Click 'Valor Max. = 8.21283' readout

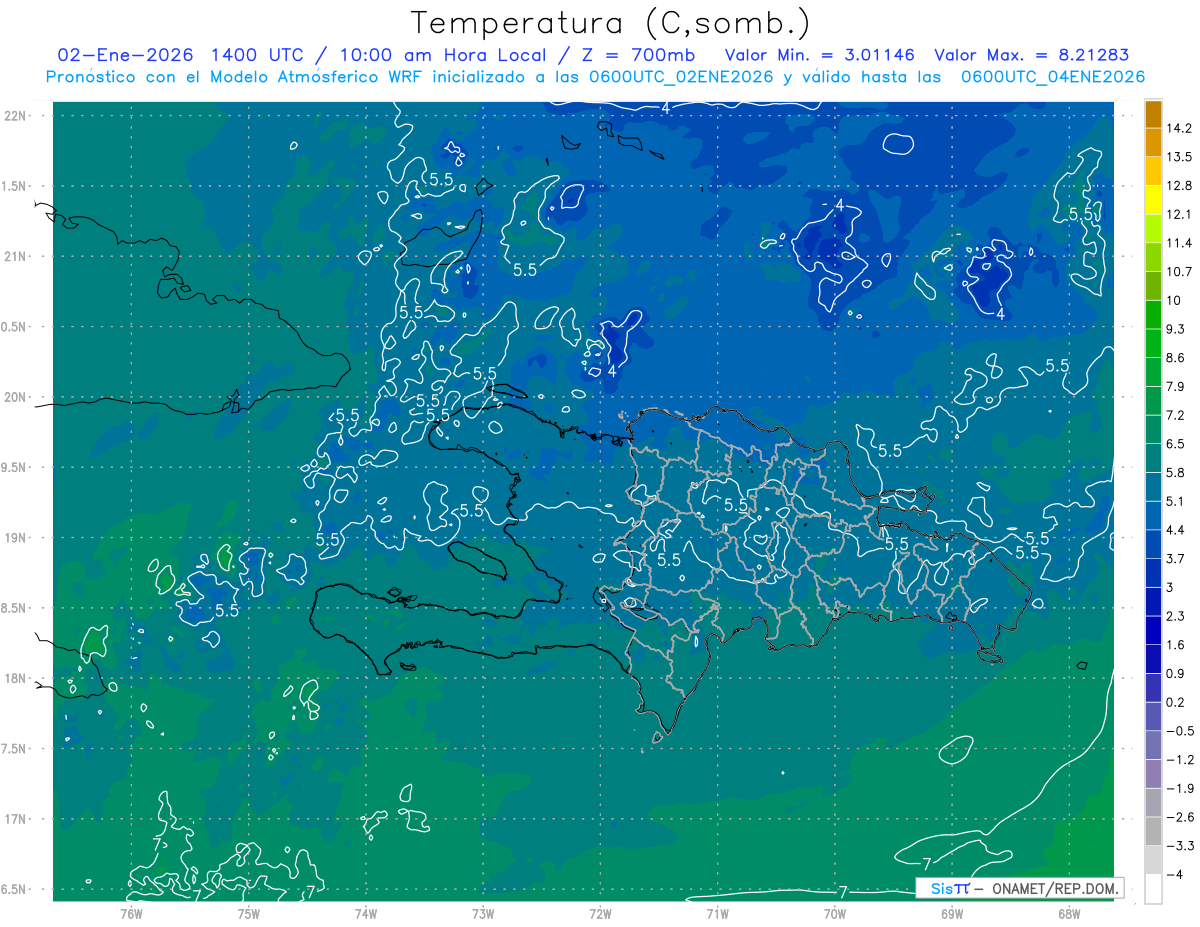tap(1031, 55)
